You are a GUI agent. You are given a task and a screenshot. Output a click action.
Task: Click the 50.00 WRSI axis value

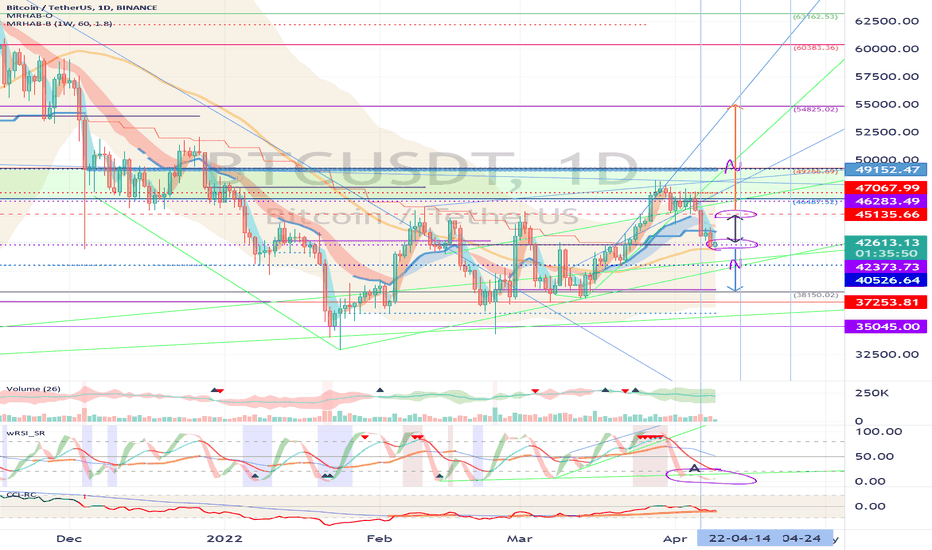point(874,457)
